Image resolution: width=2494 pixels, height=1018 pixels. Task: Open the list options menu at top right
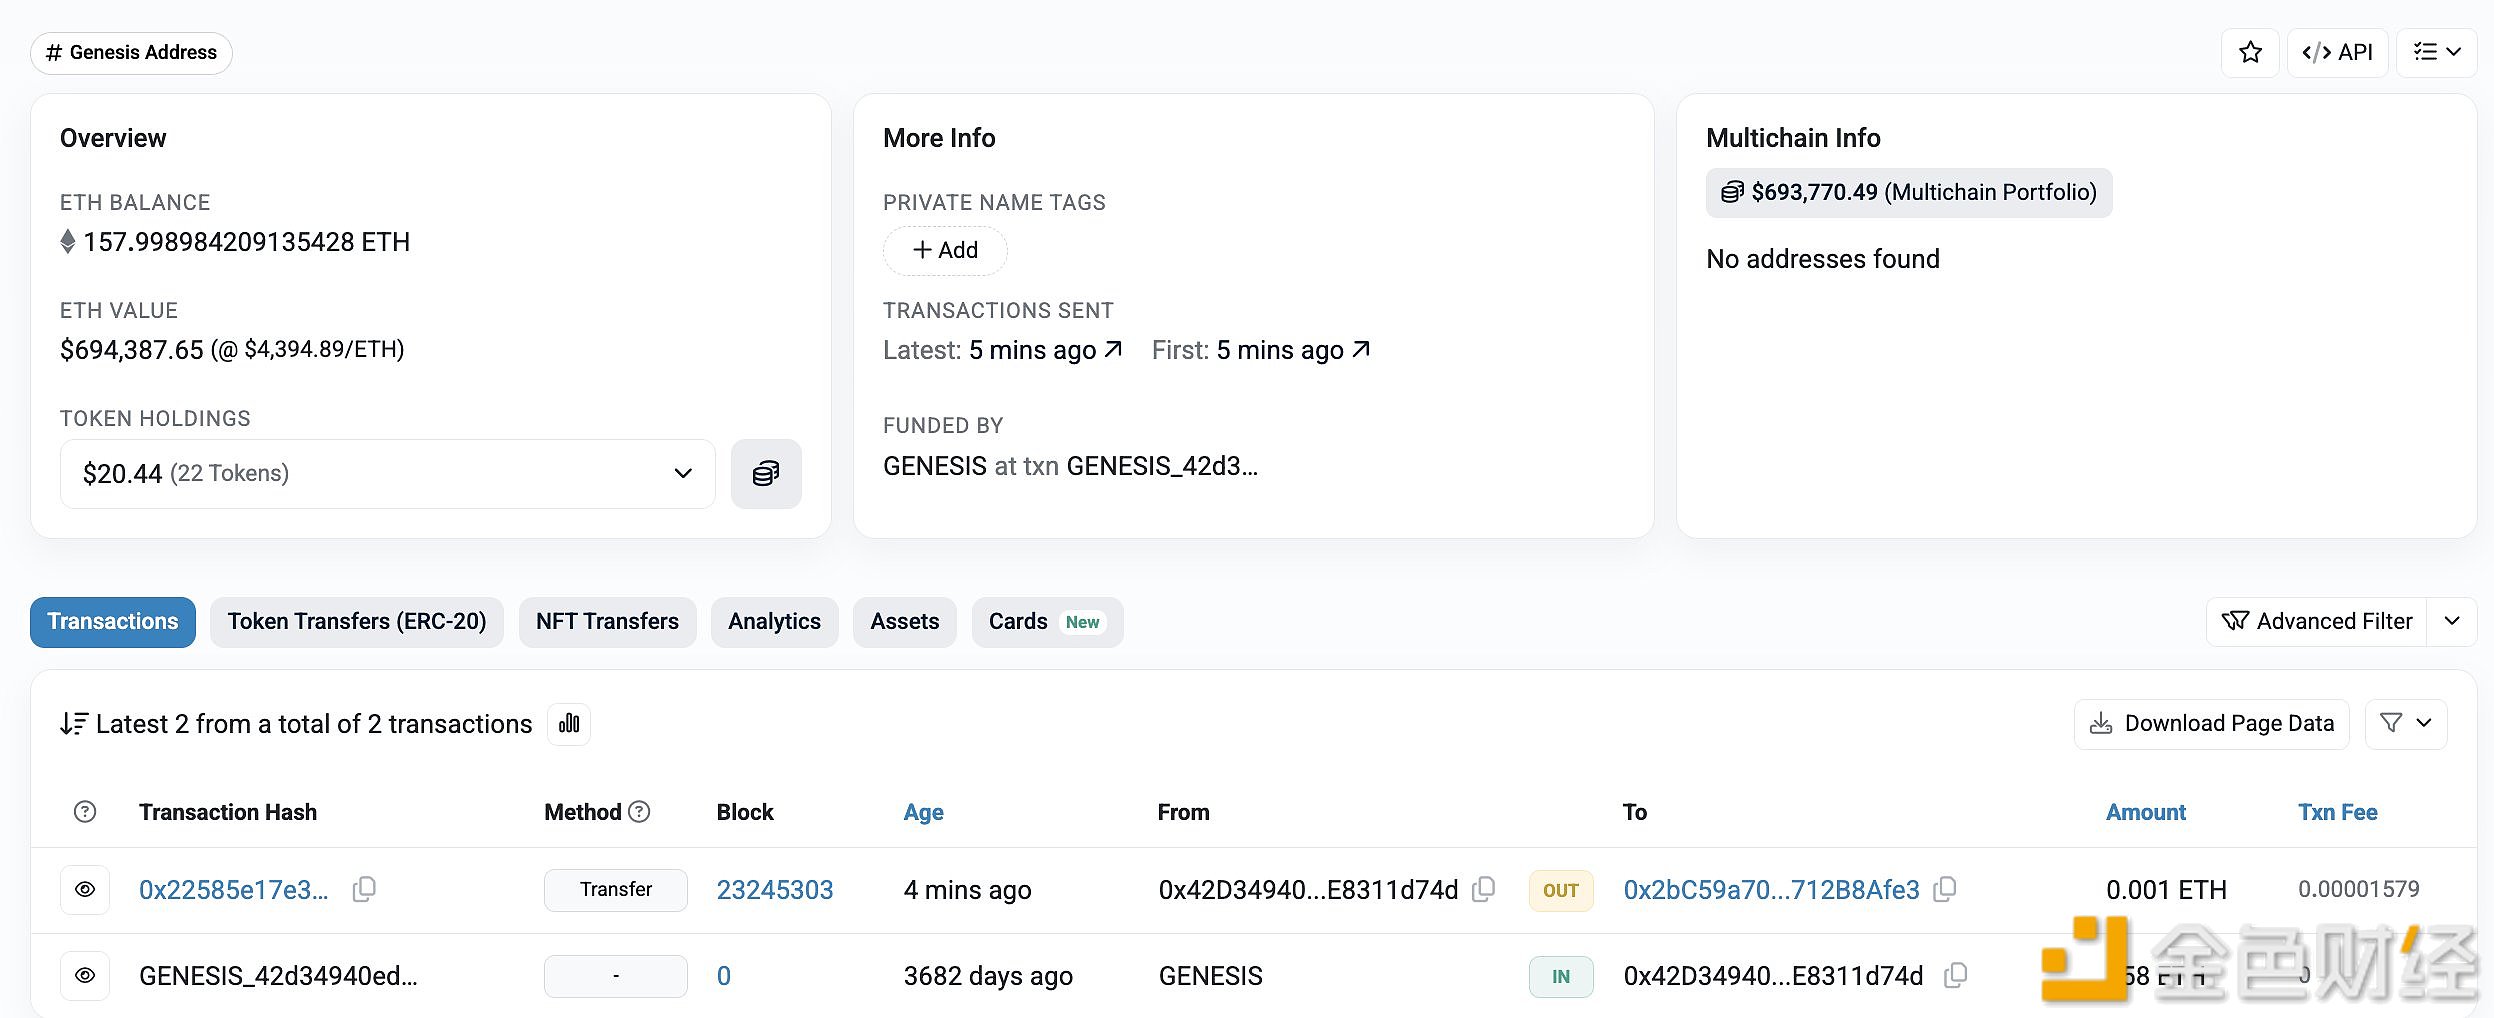2436,53
